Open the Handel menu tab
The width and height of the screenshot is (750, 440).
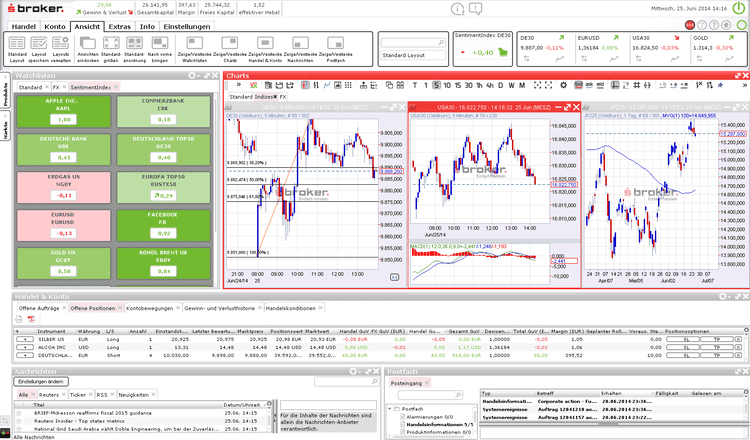pyautogui.click(x=24, y=27)
